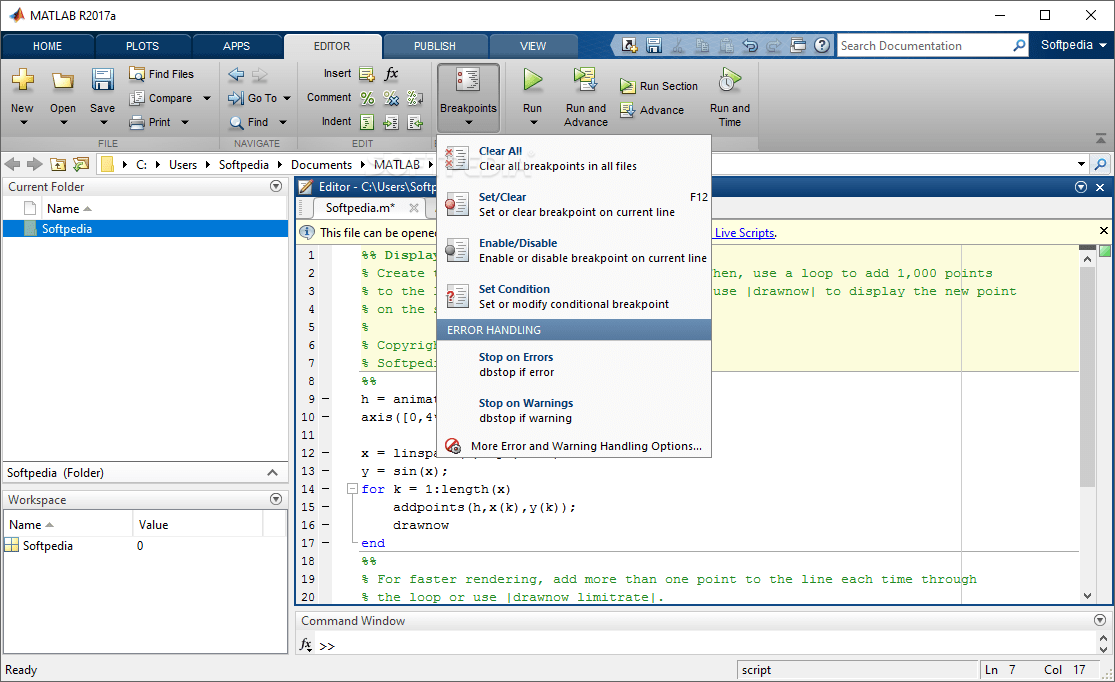Click the search magnifier in Search Documentation
This screenshot has width=1115, height=682.
(1019, 46)
